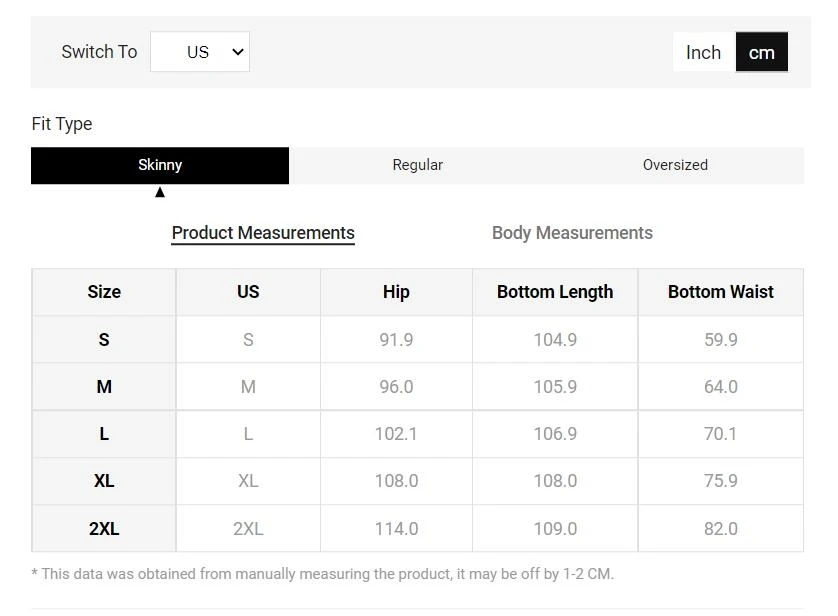The width and height of the screenshot is (838, 616).
Task: Select hip value 102.1 for size L
Action: click(396, 434)
